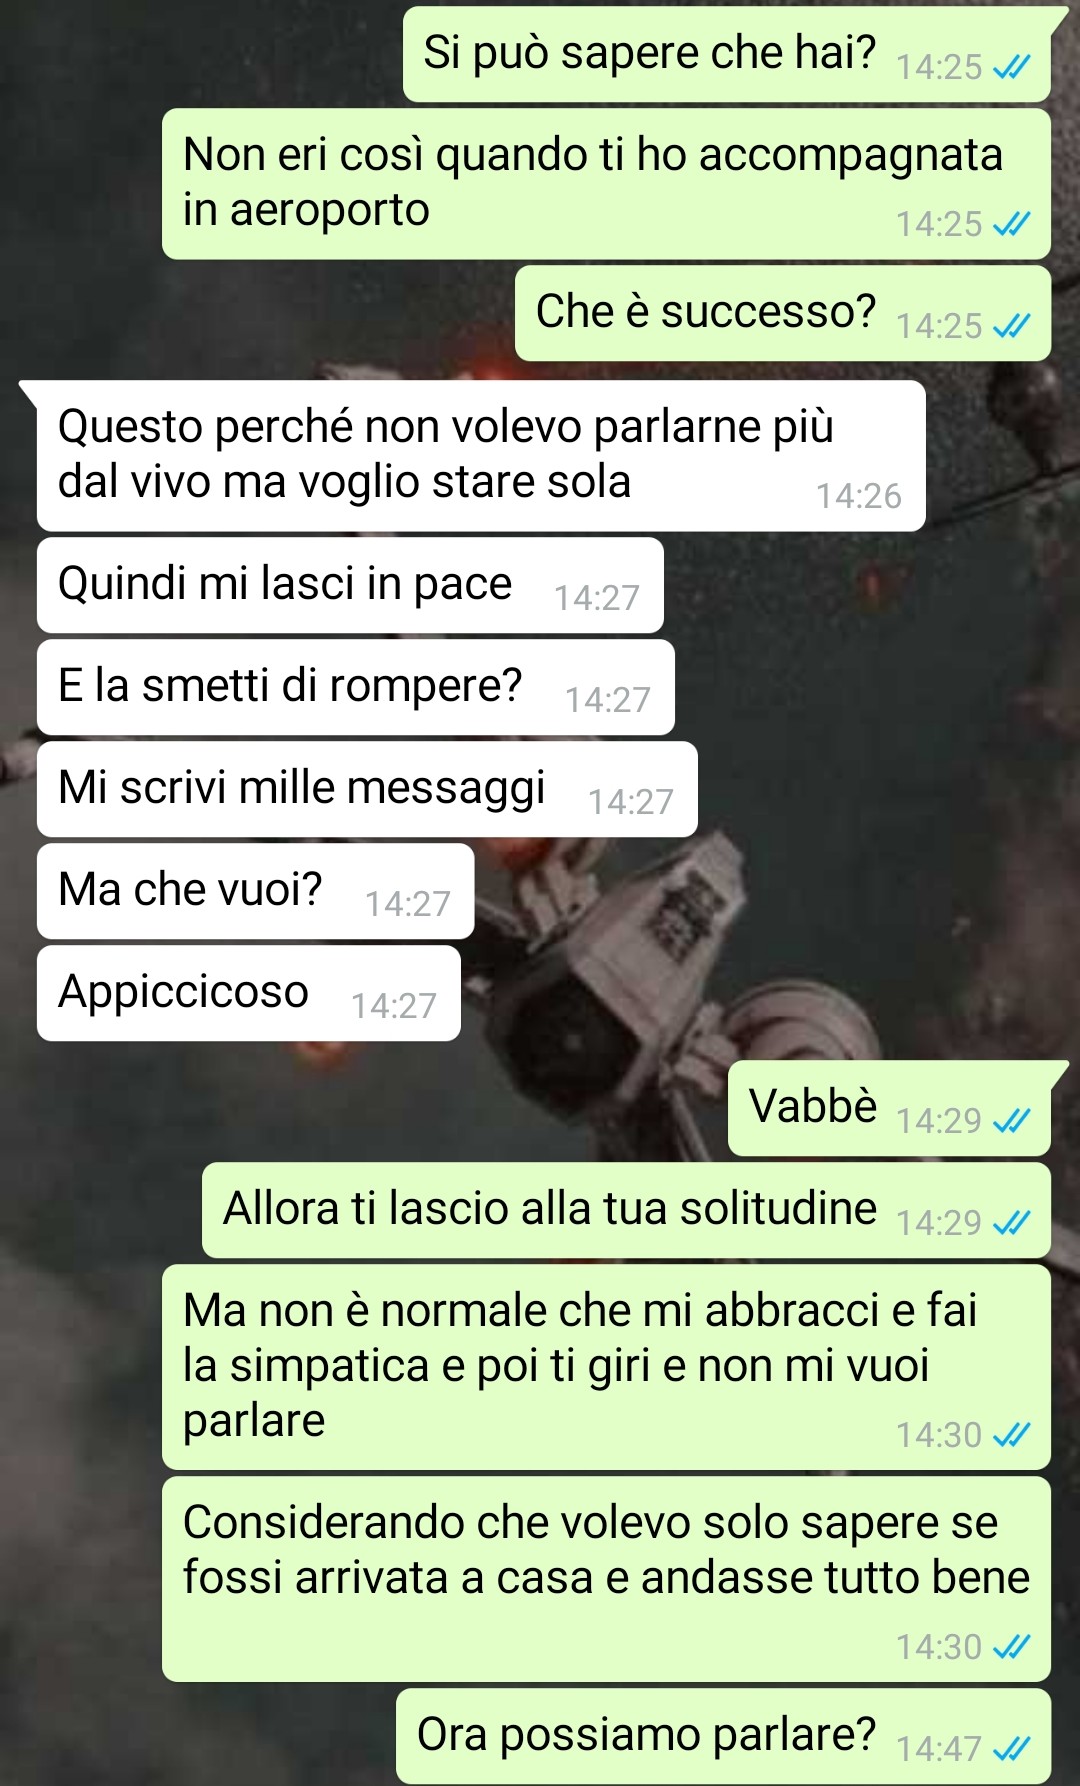Image resolution: width=1080 pixels, height=1786 pixels.
Task: Tap the read ticks on 'Vabbè' message
Action: tap(1011, 1121)
